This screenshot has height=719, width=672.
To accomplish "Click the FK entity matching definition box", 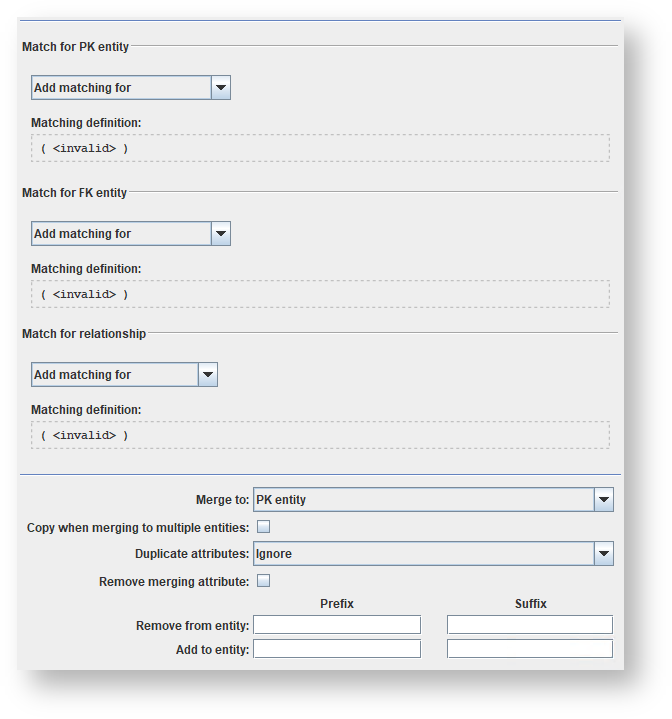I will [x=320, y=295].
